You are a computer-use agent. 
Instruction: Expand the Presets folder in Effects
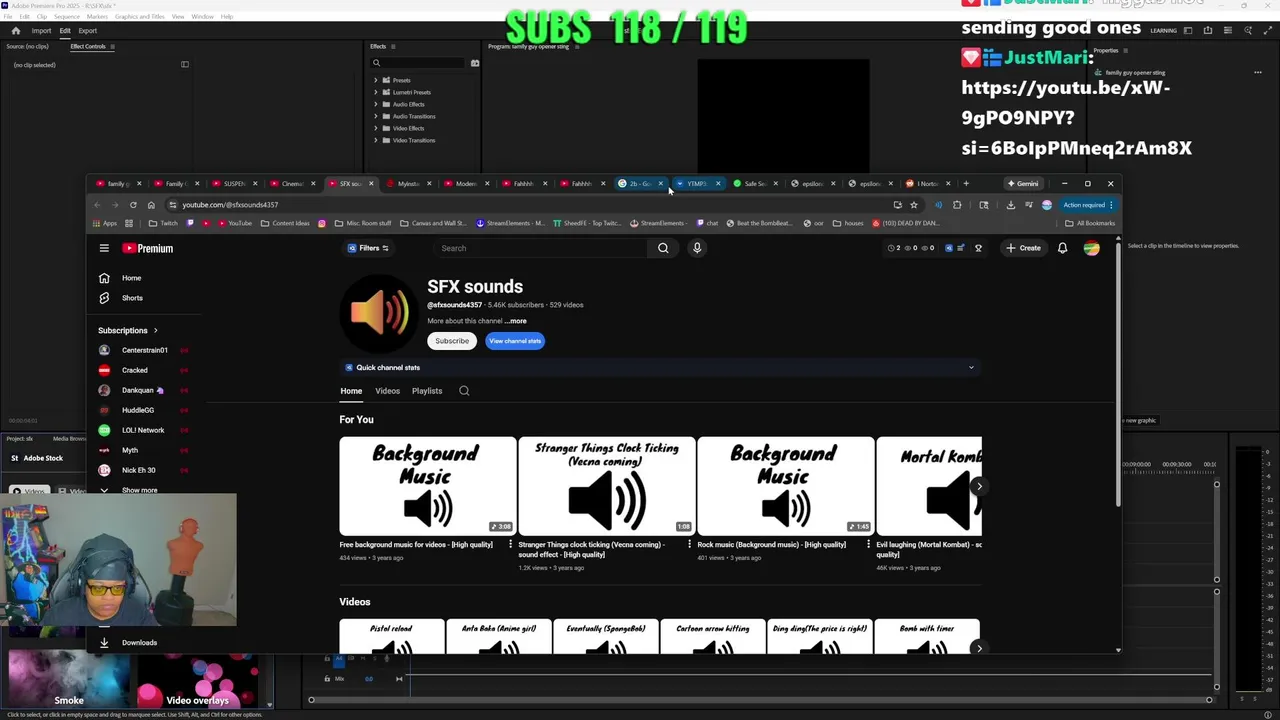click(376, 80)
